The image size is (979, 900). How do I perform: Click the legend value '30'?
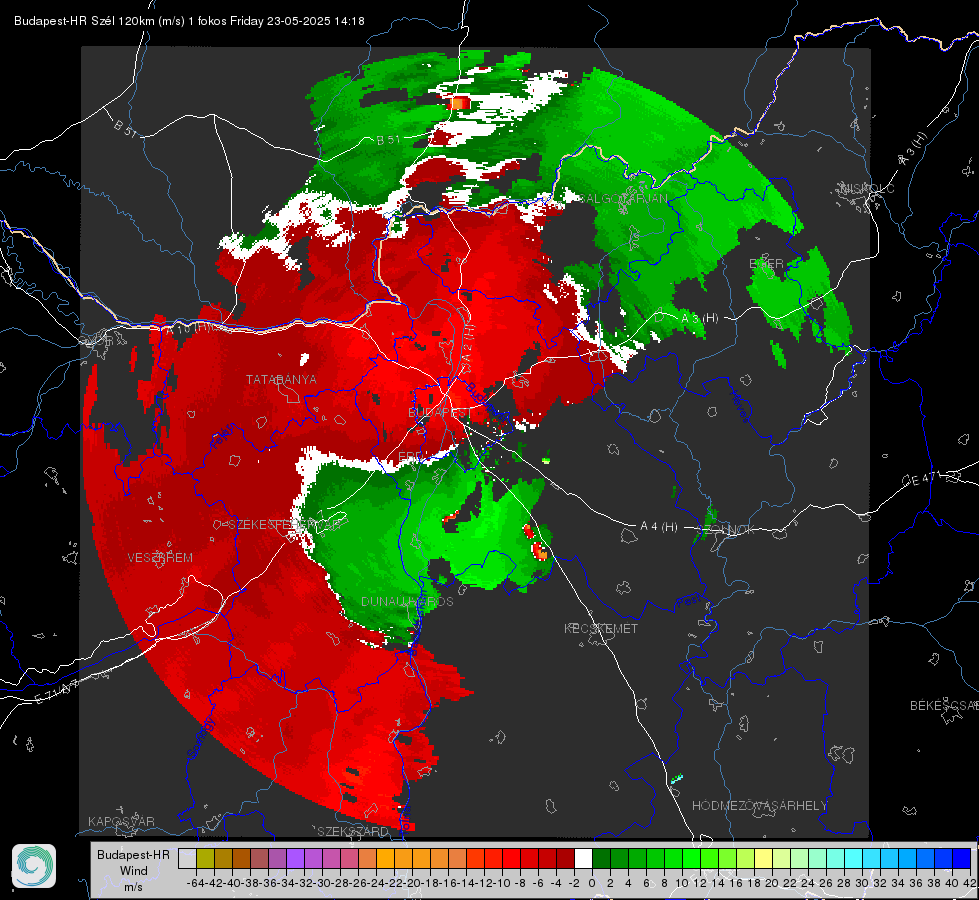tap(862, 883)
